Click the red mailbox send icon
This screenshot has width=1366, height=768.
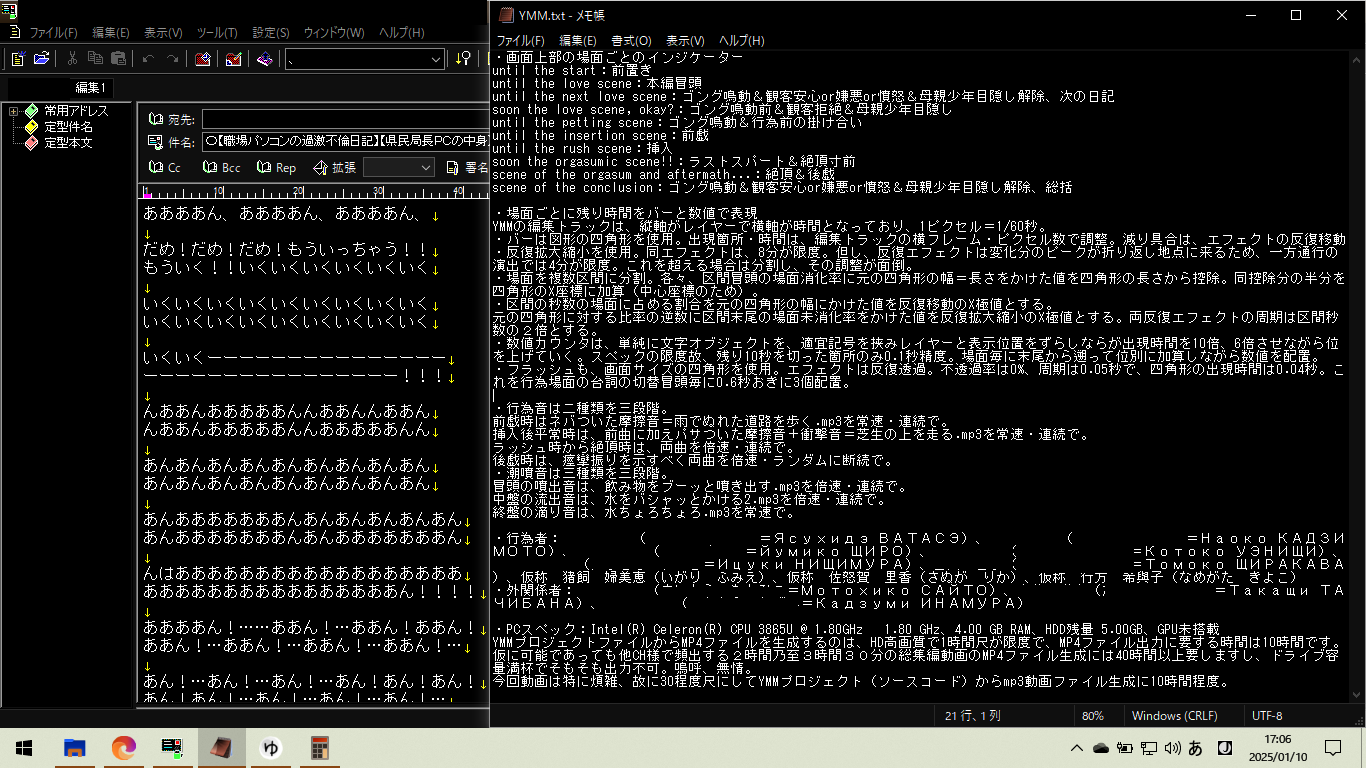[x=202, y=59]
